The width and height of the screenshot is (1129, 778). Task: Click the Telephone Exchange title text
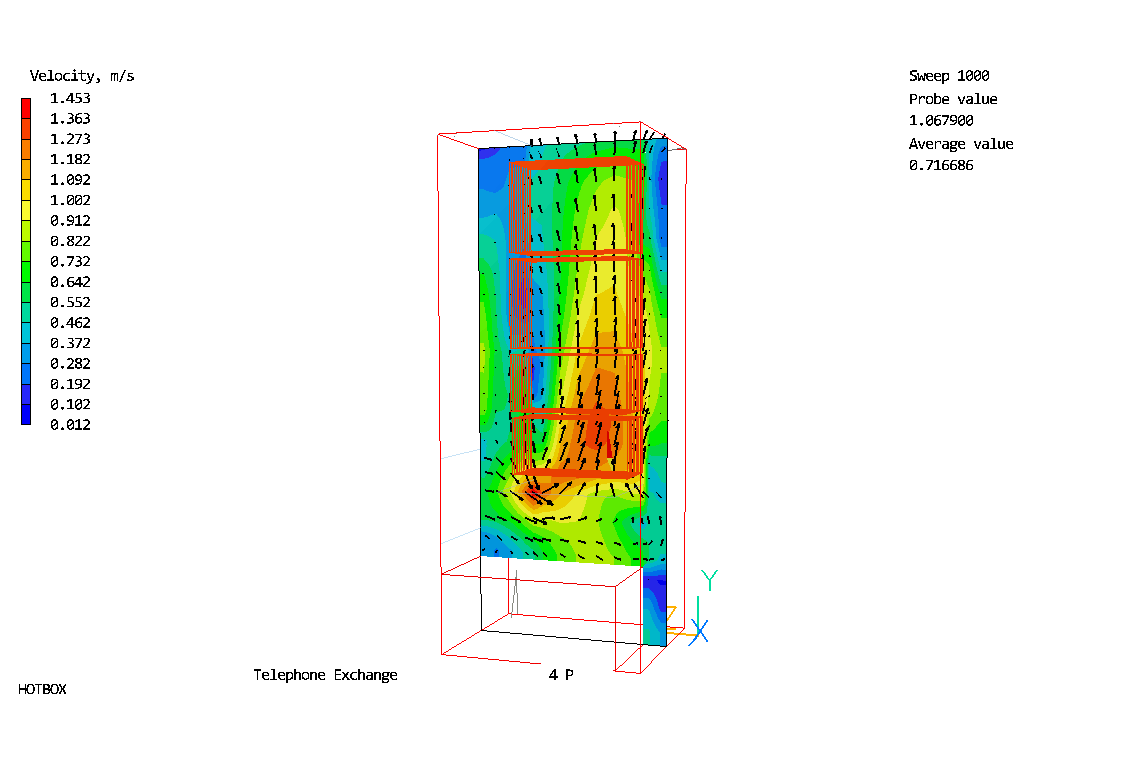pos(325,675)
